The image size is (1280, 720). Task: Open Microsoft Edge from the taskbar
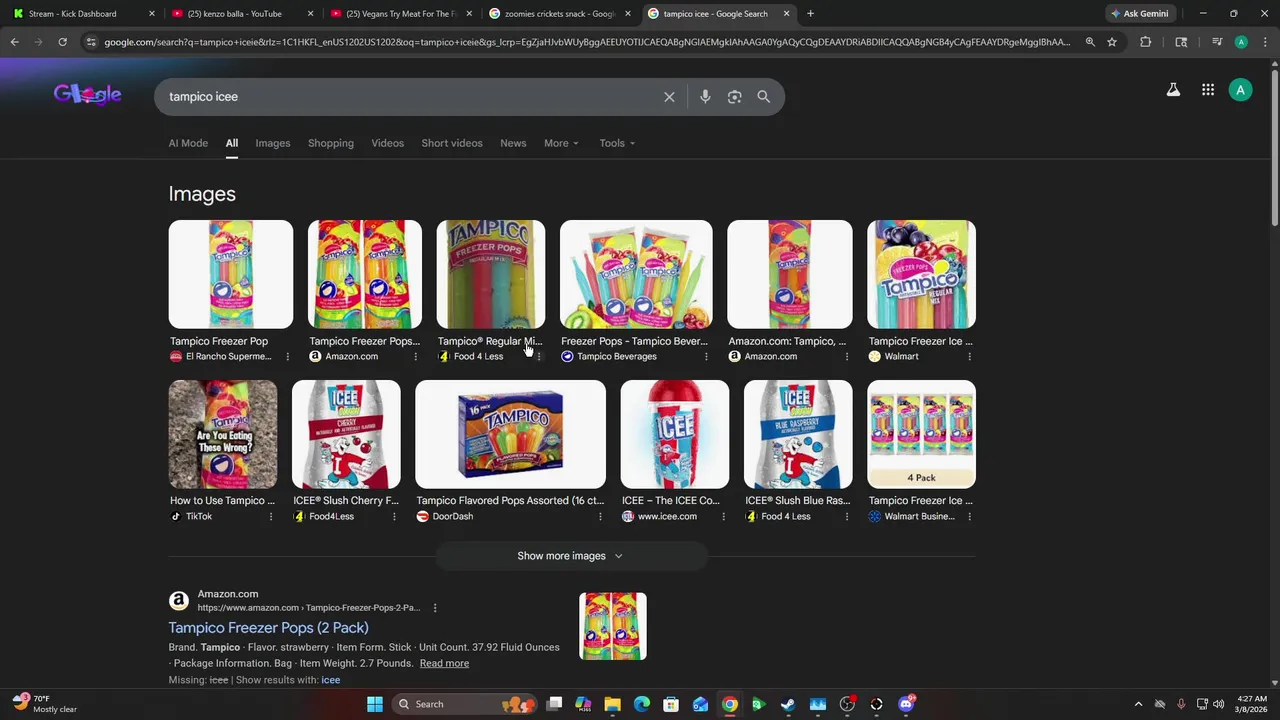point(642,704)
